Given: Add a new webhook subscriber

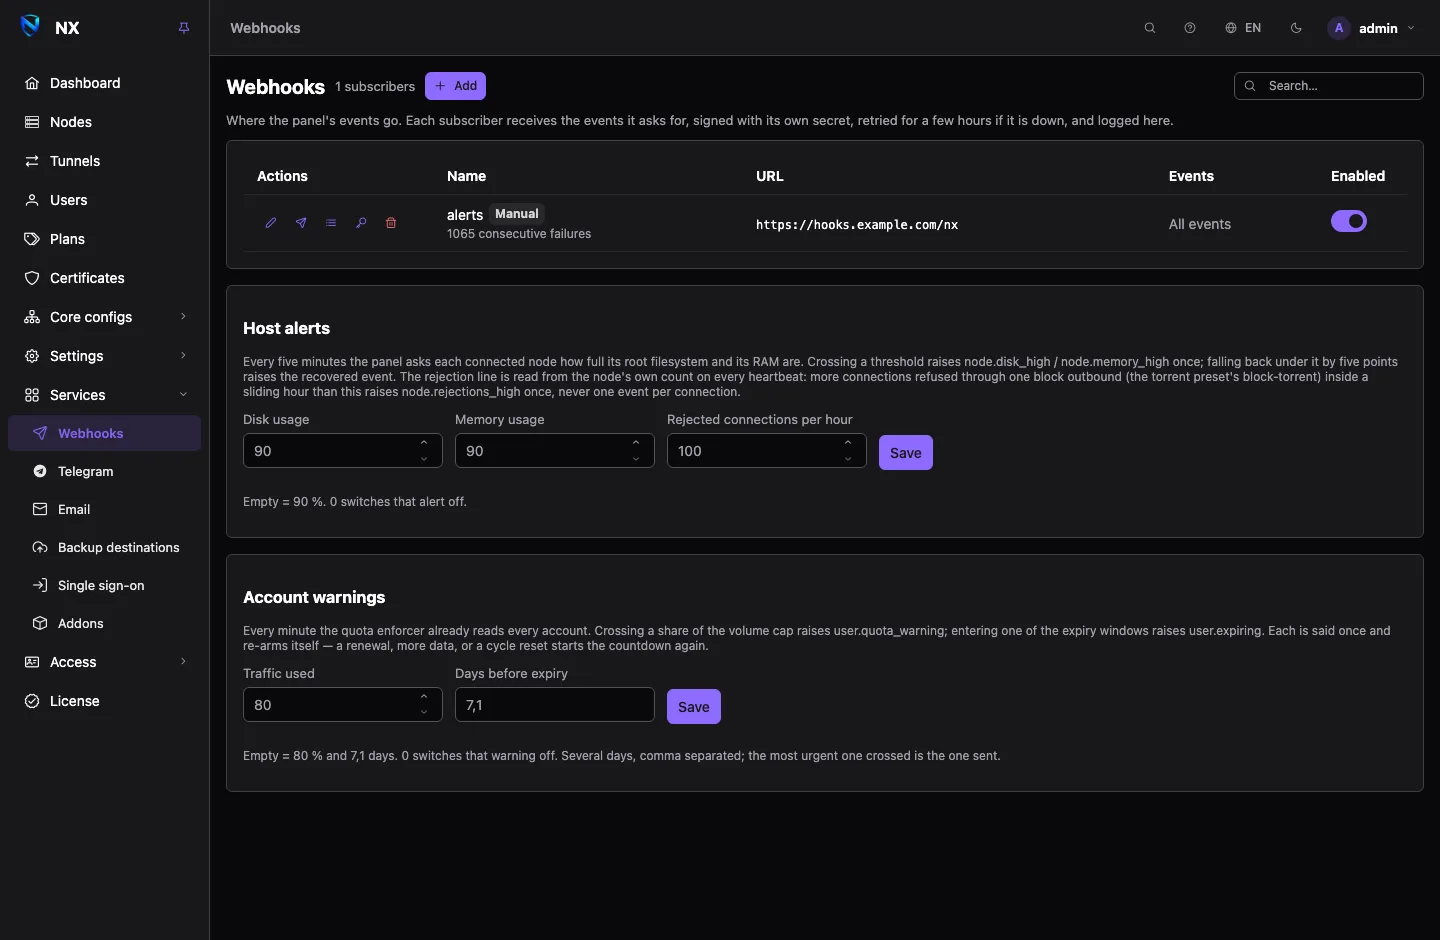Looking at the screenshot, I should pyautogui.click(x=455, y=86).
